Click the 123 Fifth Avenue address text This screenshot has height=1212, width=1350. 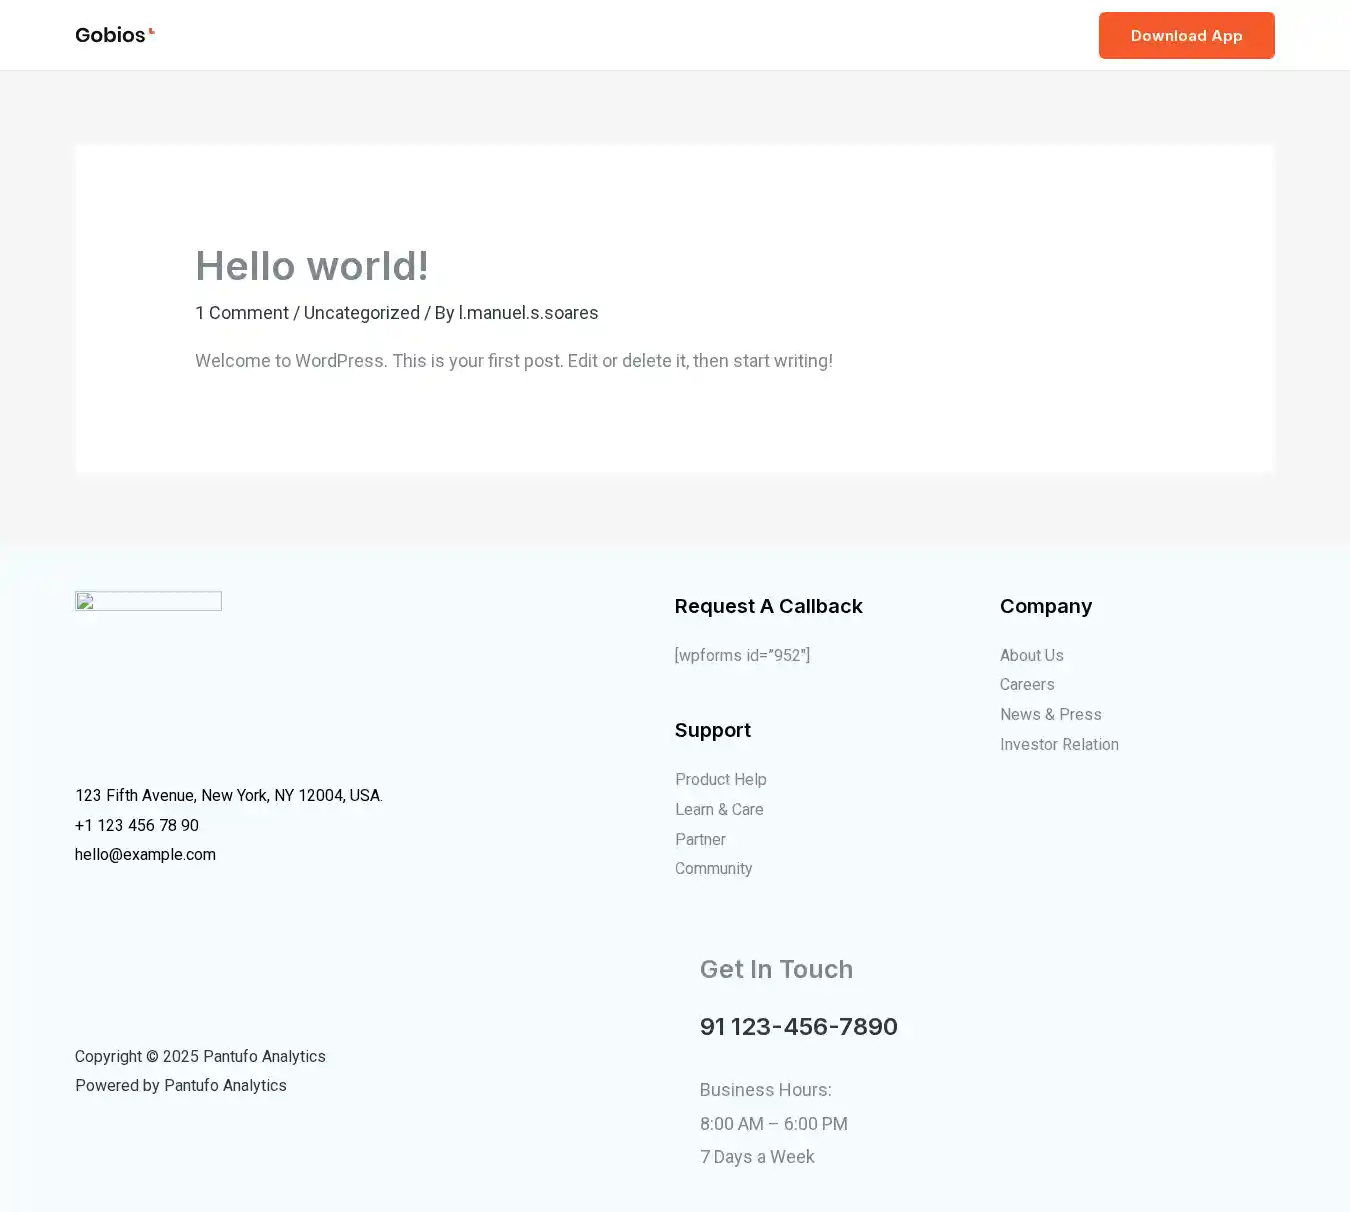pyautogui.click(x=228, y=796)
